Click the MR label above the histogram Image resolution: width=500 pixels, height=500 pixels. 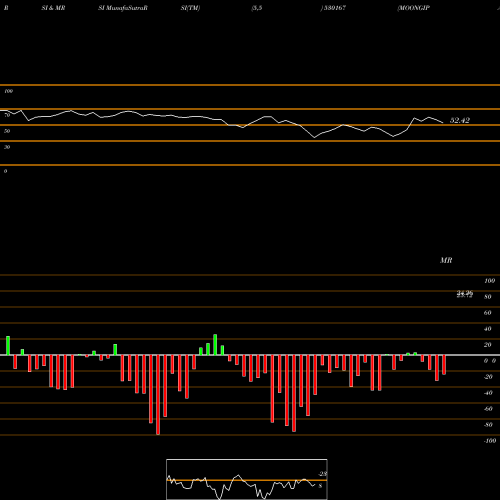tap(446, 260)
